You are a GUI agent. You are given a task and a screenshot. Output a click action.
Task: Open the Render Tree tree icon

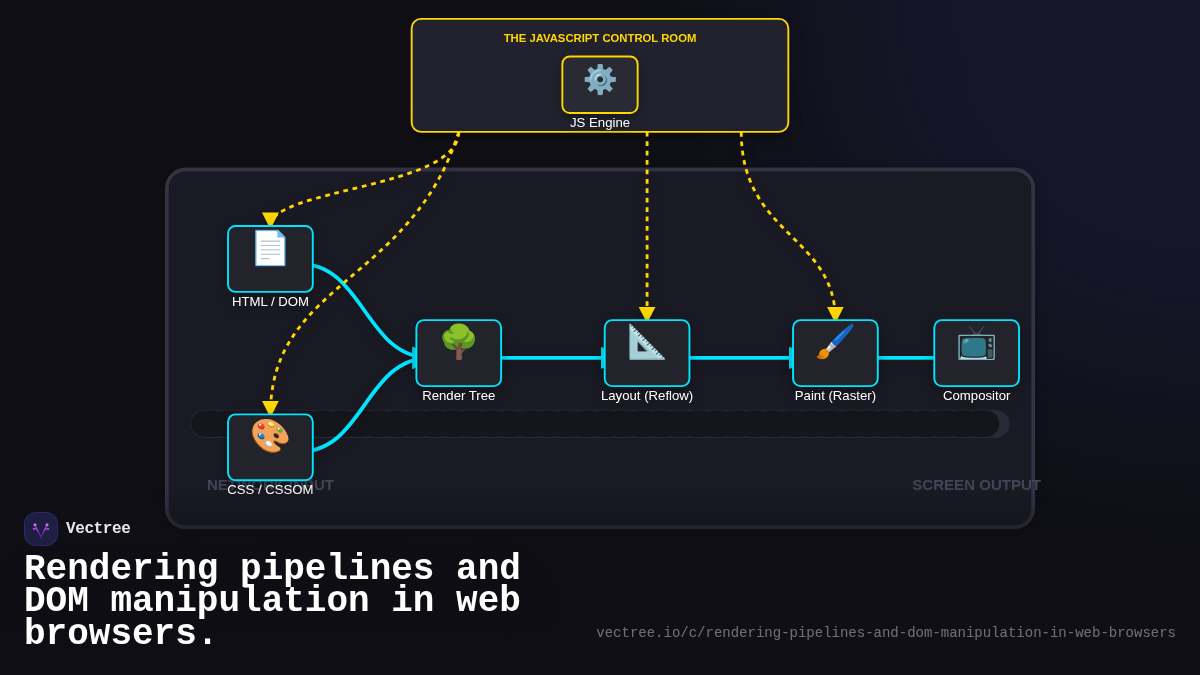coord(458,352)
